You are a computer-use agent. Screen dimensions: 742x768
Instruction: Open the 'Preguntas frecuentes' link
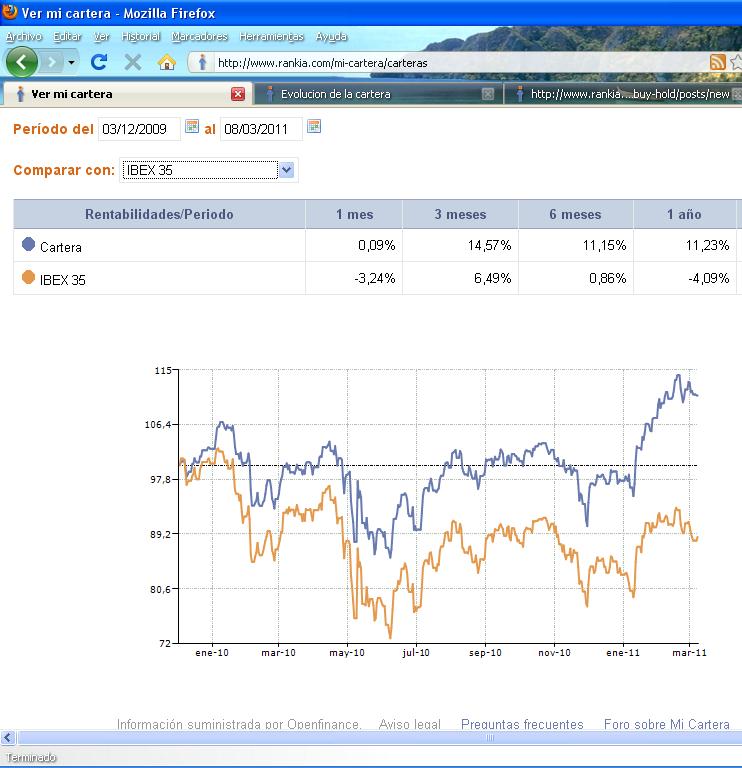(522, 724)
